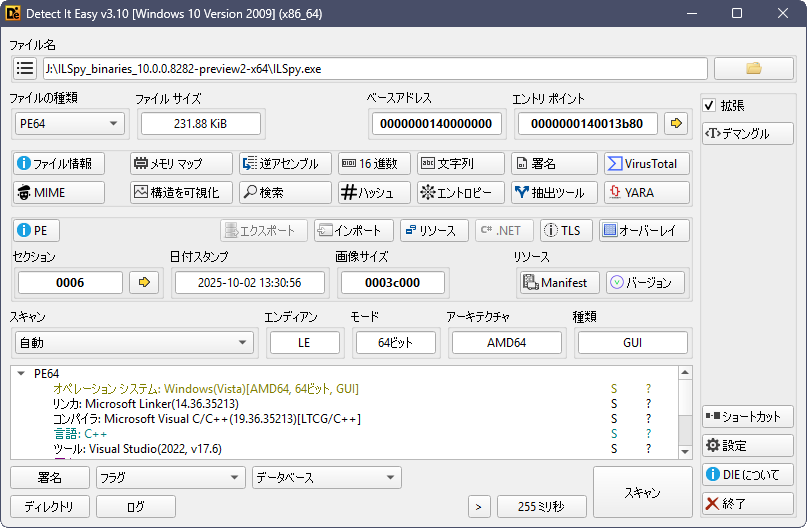The image size is (807, 528).
Task: Click the file path input field
Action: tap(375, 68)
